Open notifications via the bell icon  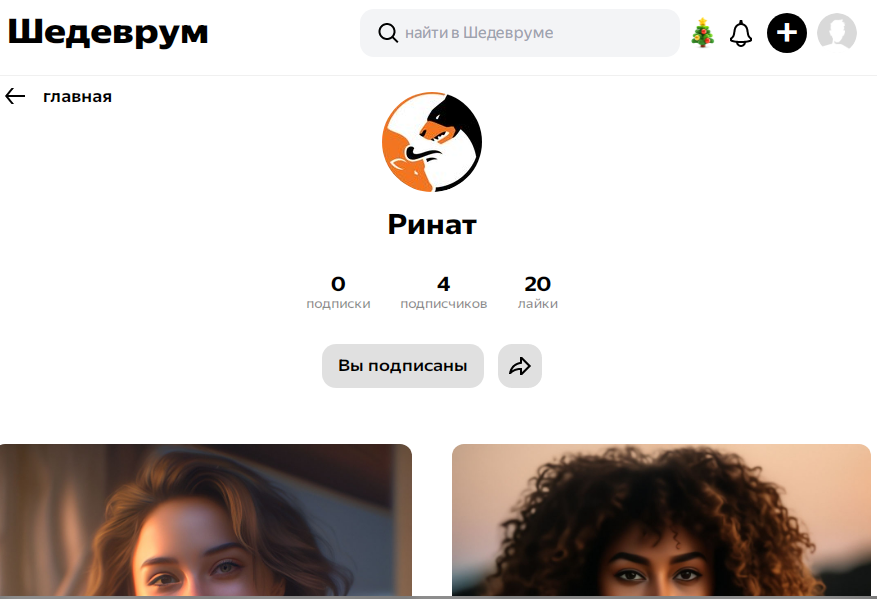coord(741,34)
